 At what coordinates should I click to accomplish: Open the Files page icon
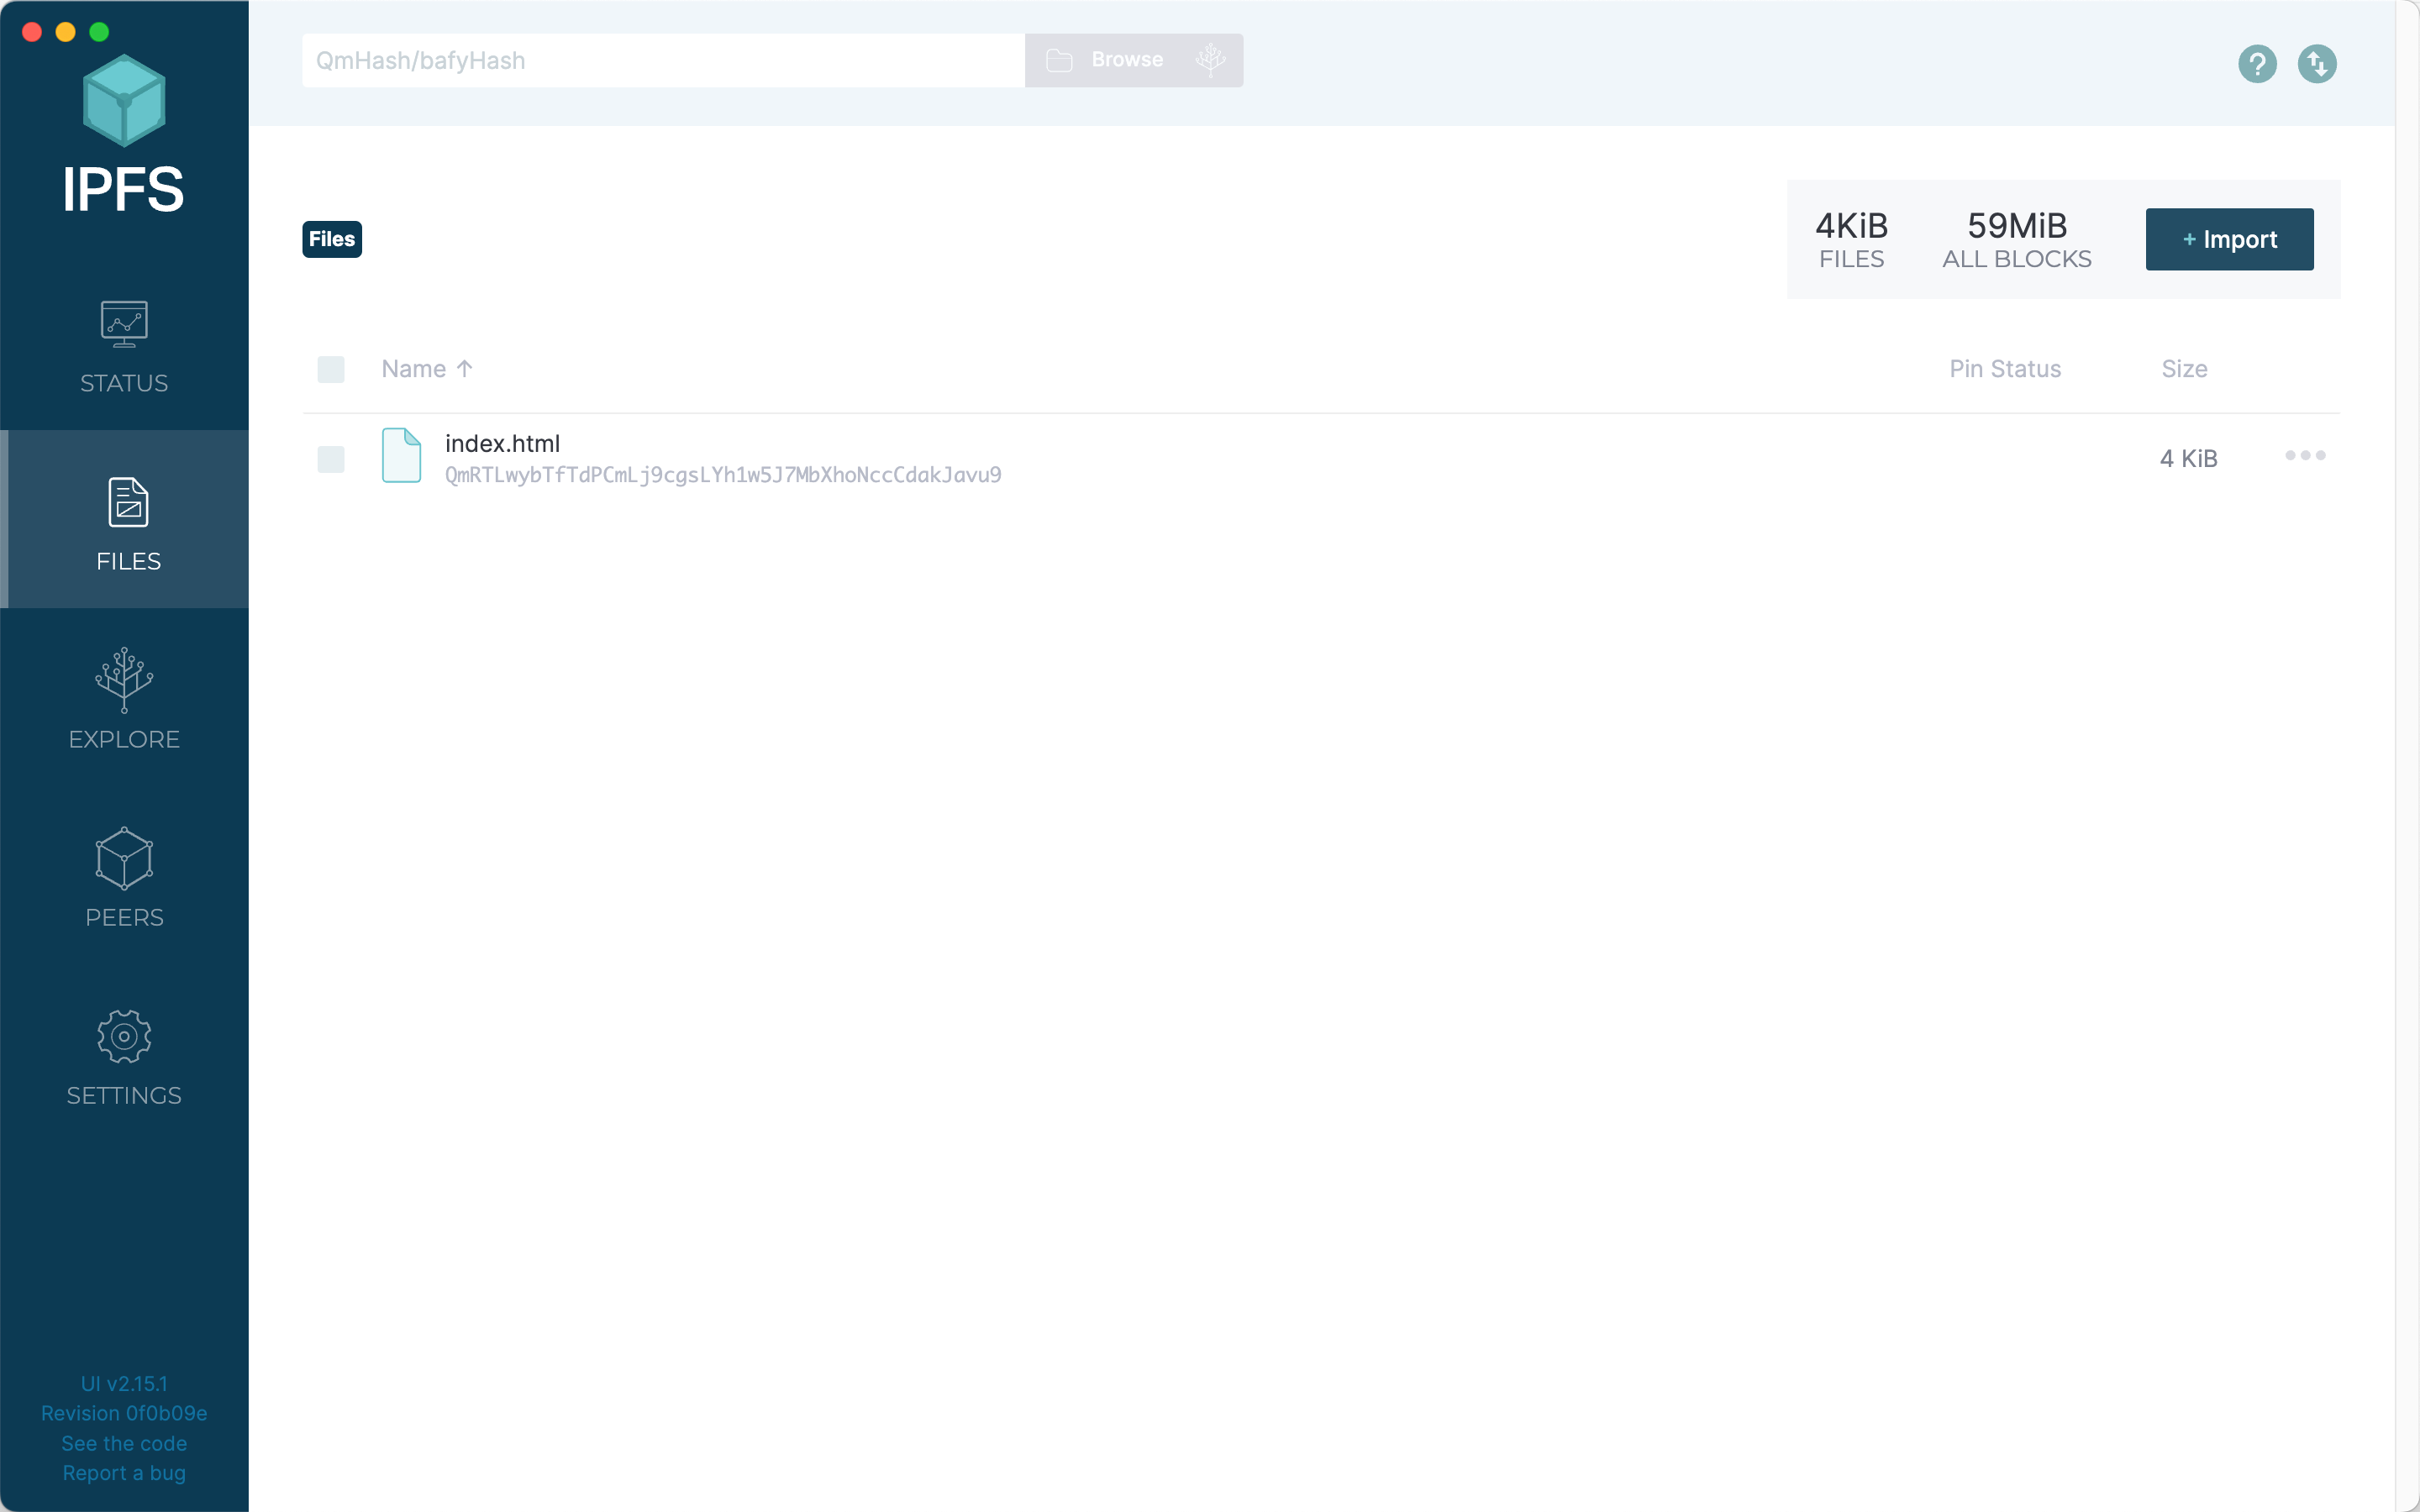[128, 502]
